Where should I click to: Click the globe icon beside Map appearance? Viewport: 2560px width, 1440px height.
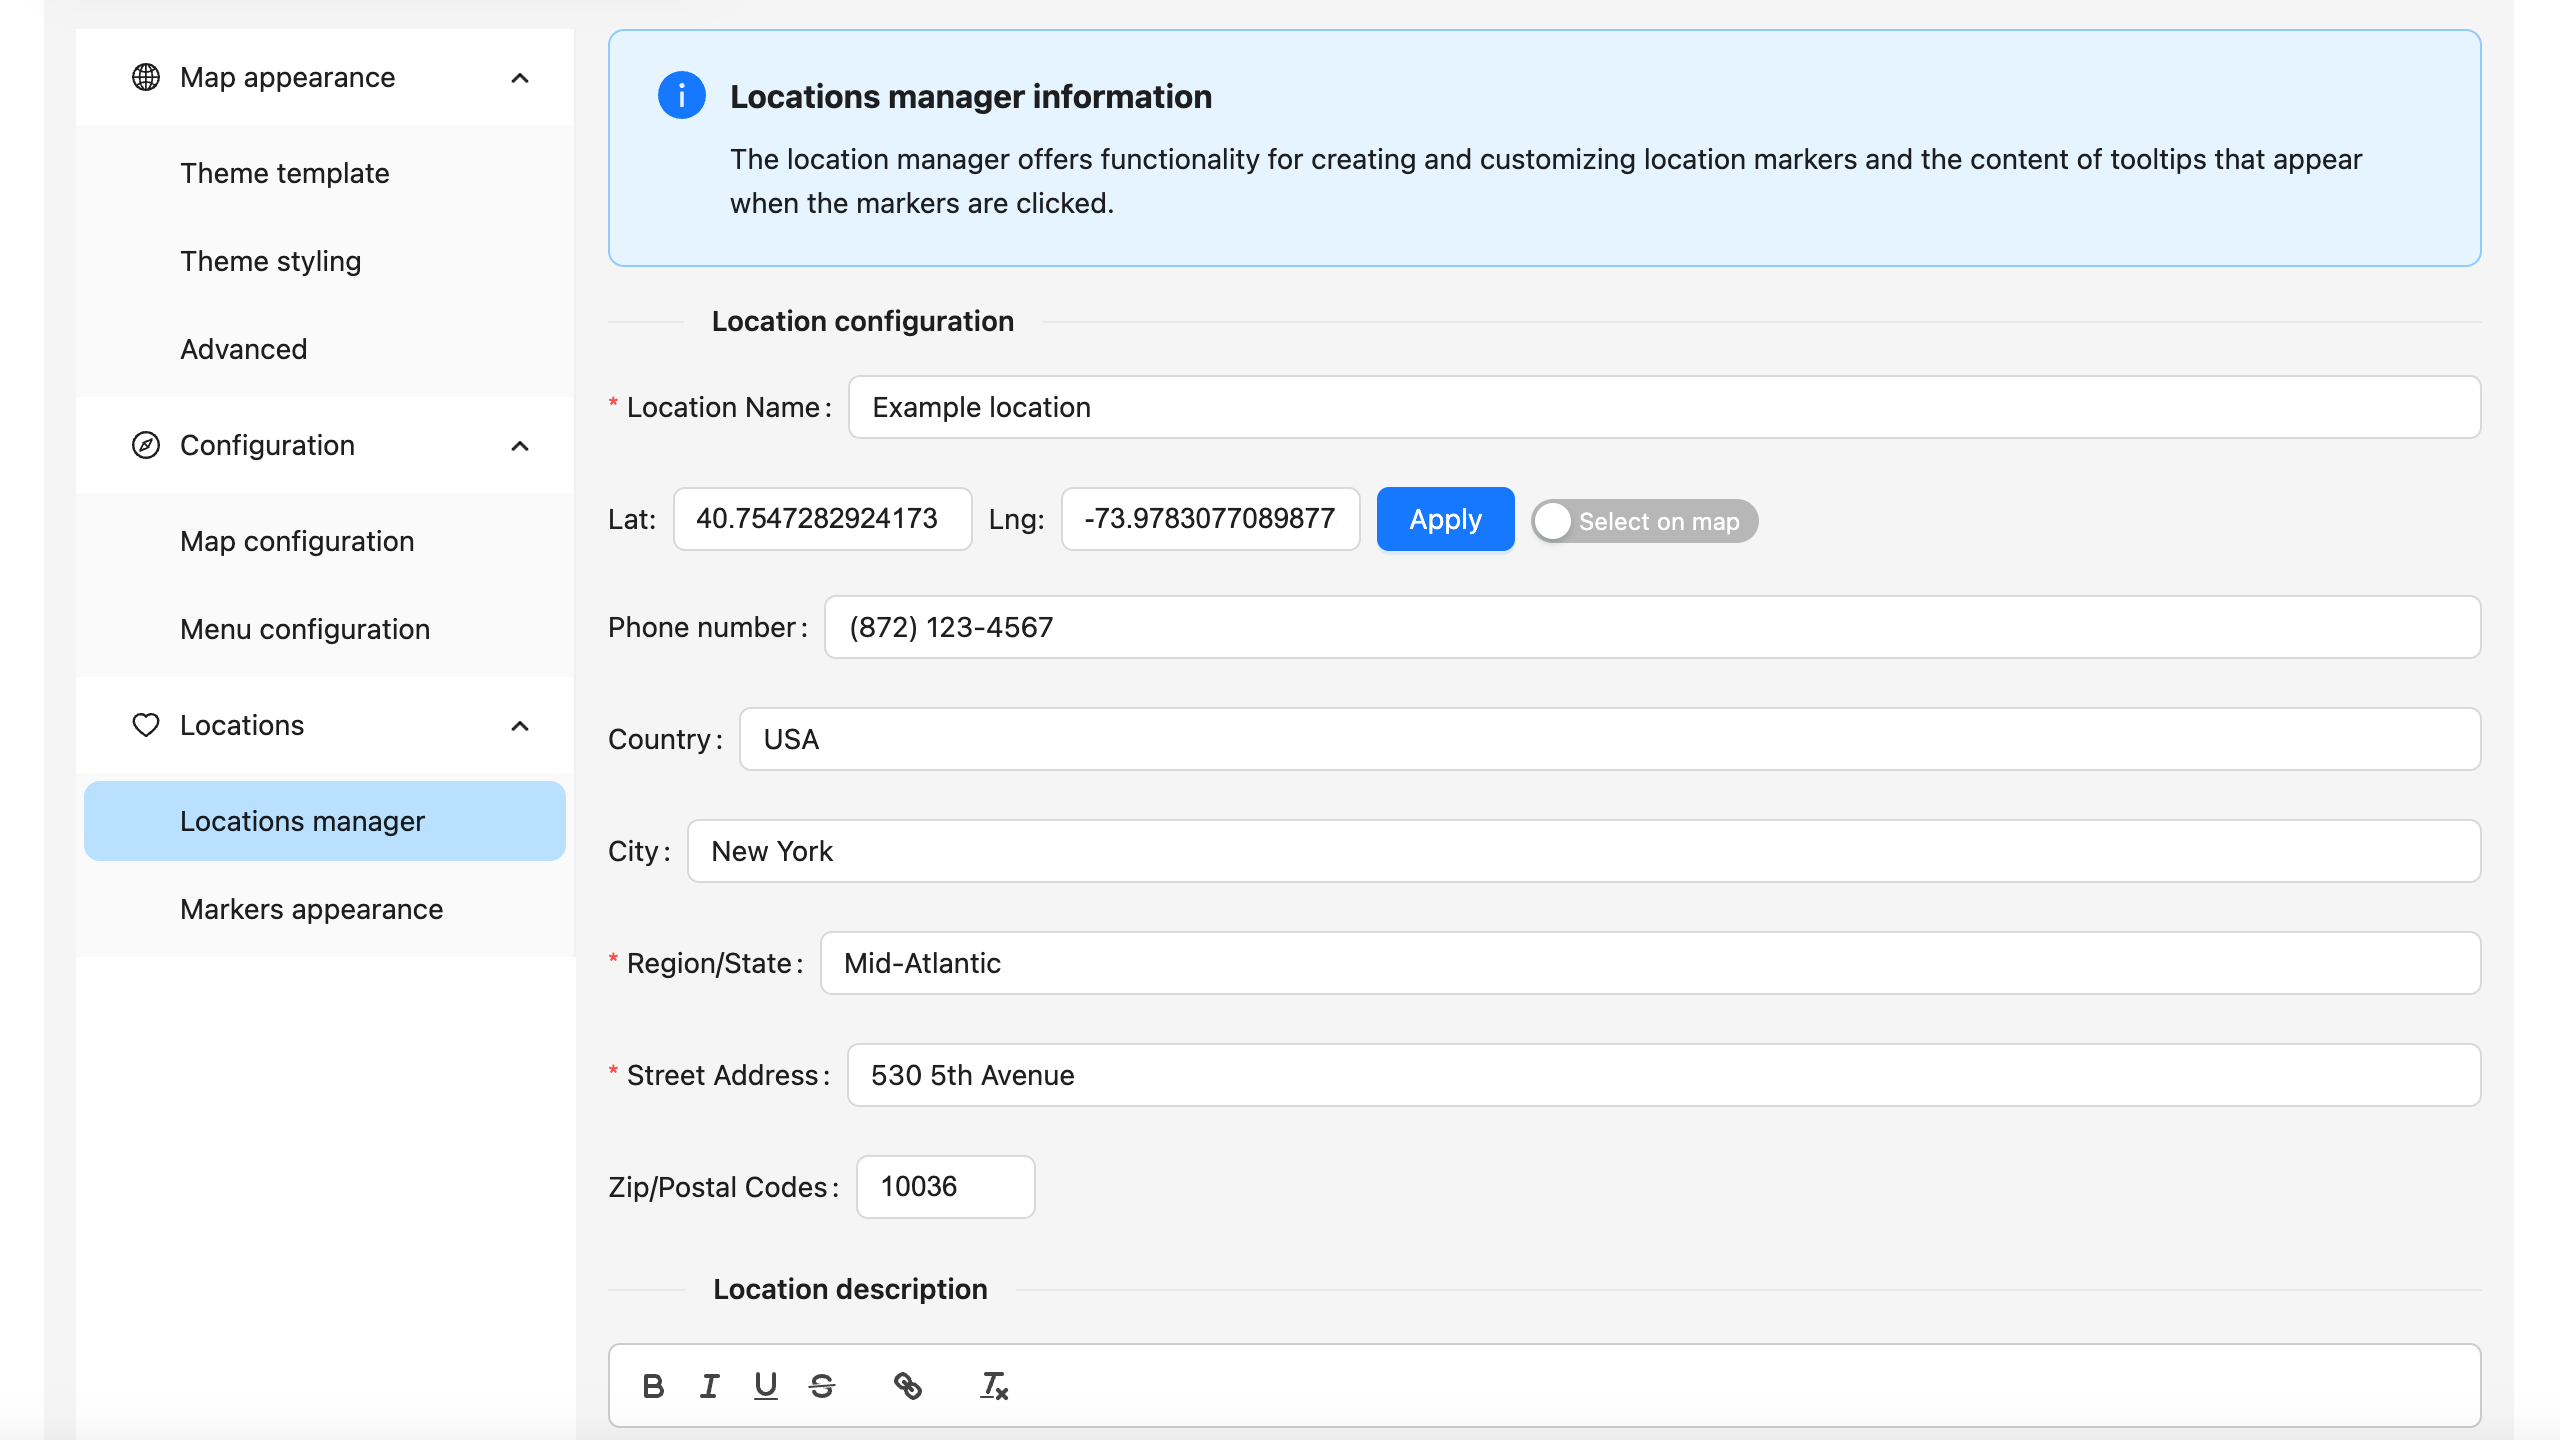[x=146, y=77]
